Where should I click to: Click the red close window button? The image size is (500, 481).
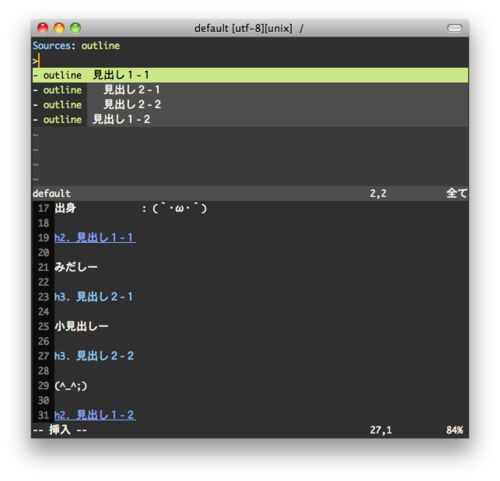pos(43,28)
